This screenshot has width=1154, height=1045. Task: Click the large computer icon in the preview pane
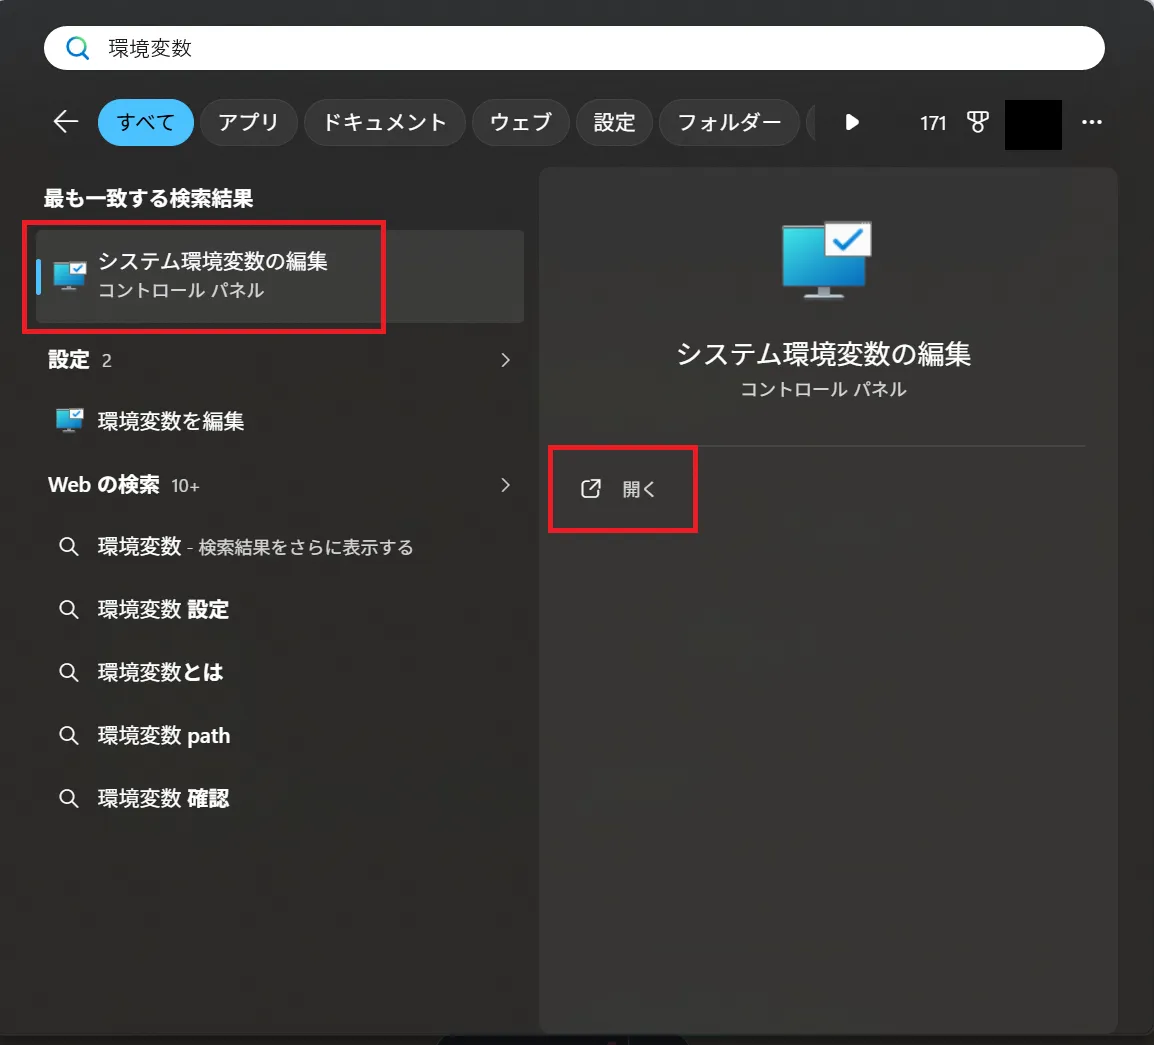pos(822,259)
